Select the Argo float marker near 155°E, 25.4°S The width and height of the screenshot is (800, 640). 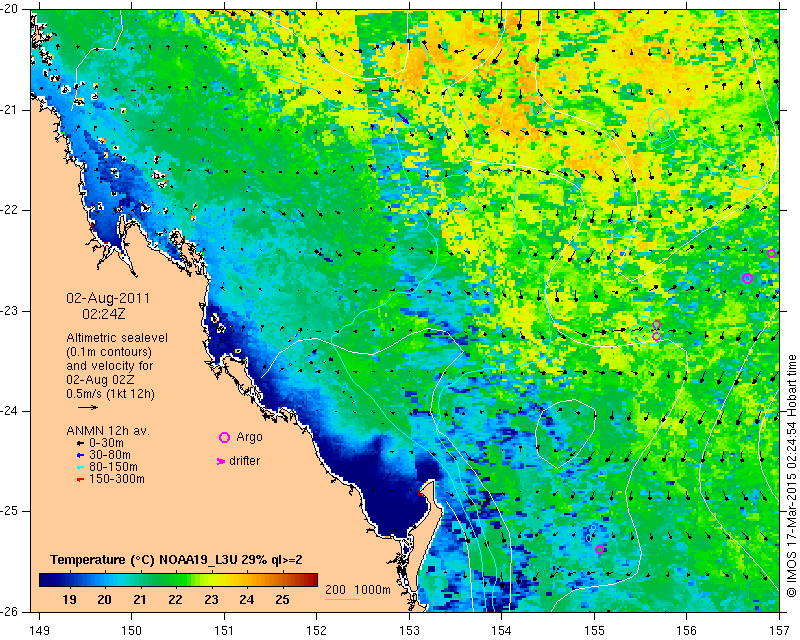coord(599,550)
